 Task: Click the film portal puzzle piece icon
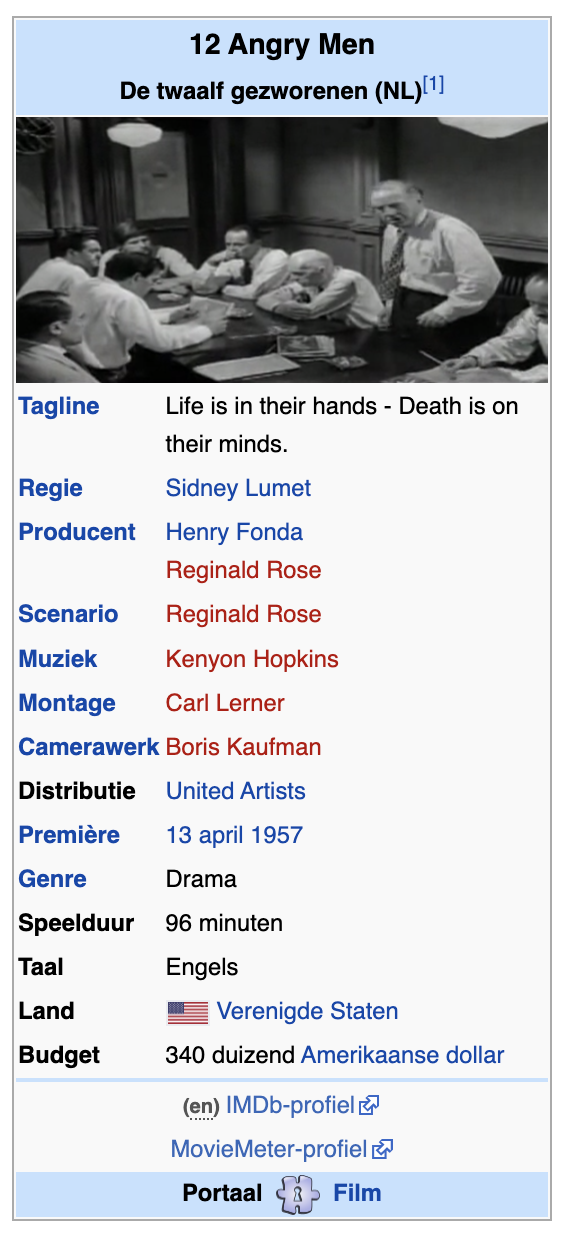point(297,1194)
